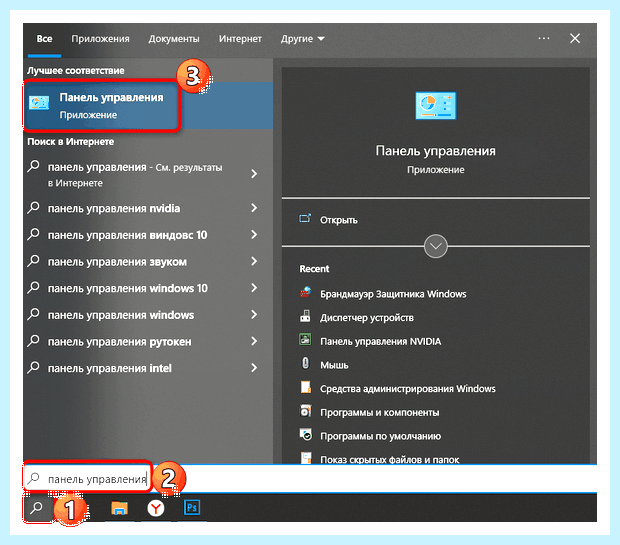Expand arrow next to панель управления windows

point(254,314)
